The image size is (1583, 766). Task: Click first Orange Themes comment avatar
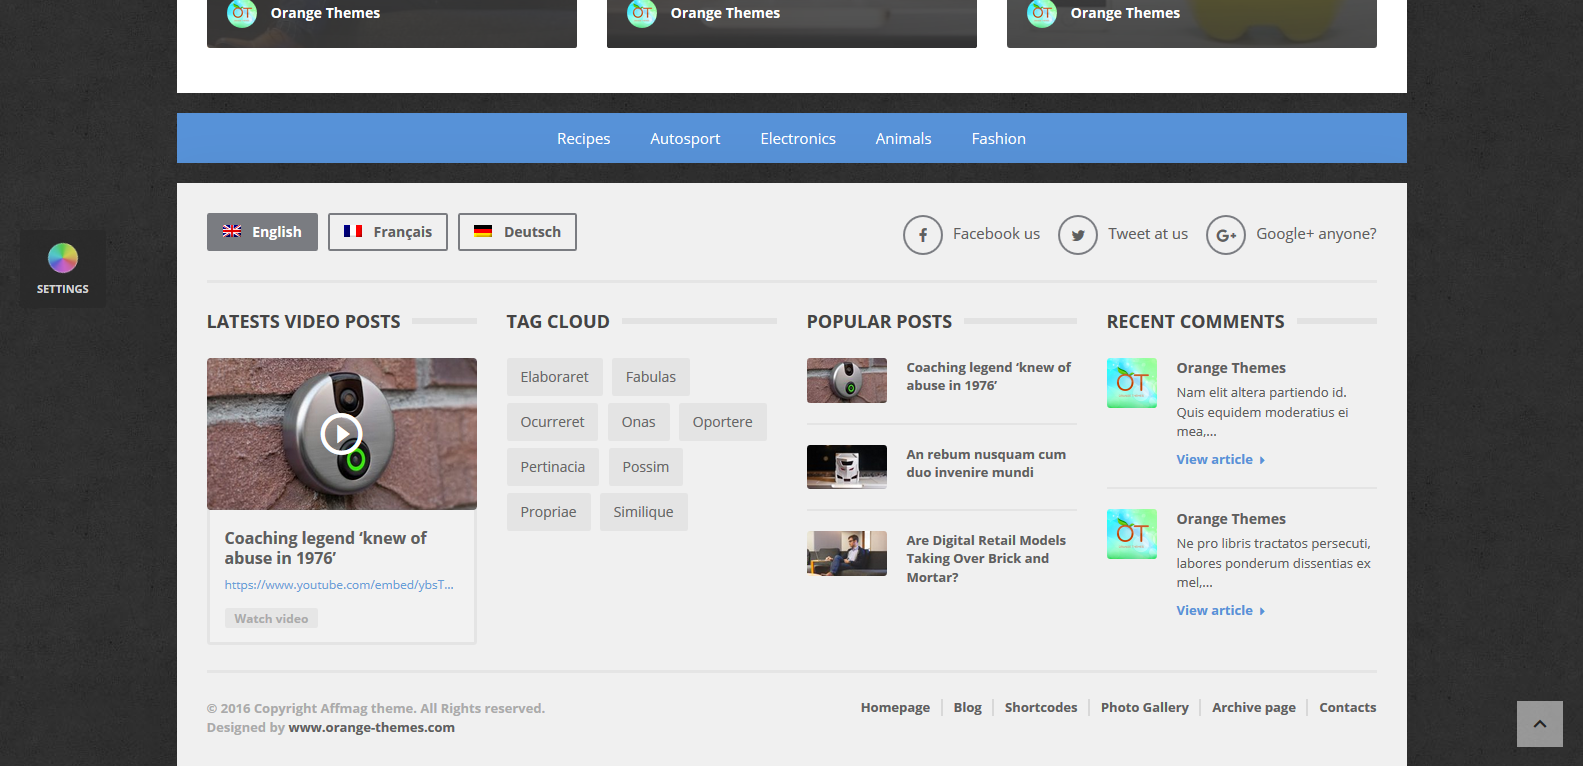click(1131, 383)
